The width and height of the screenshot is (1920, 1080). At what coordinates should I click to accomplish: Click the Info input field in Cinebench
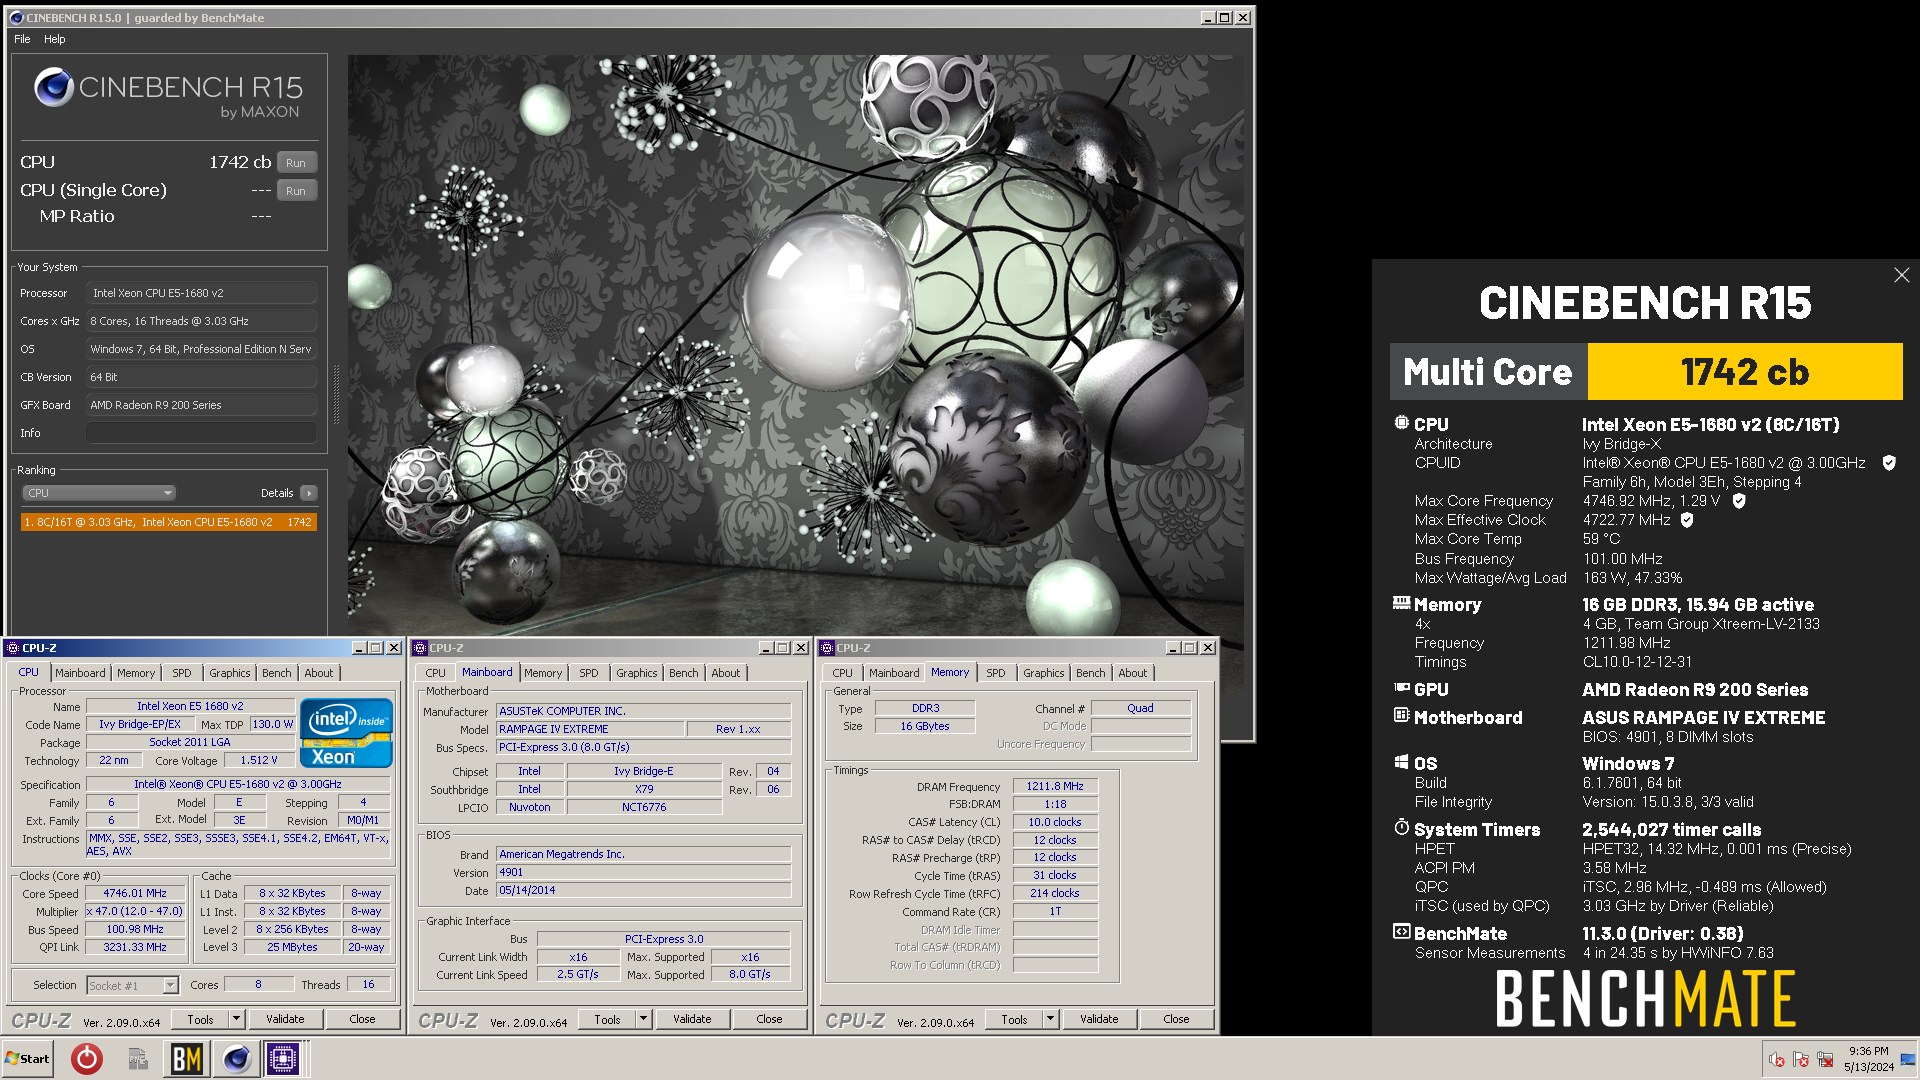(202, 433)
